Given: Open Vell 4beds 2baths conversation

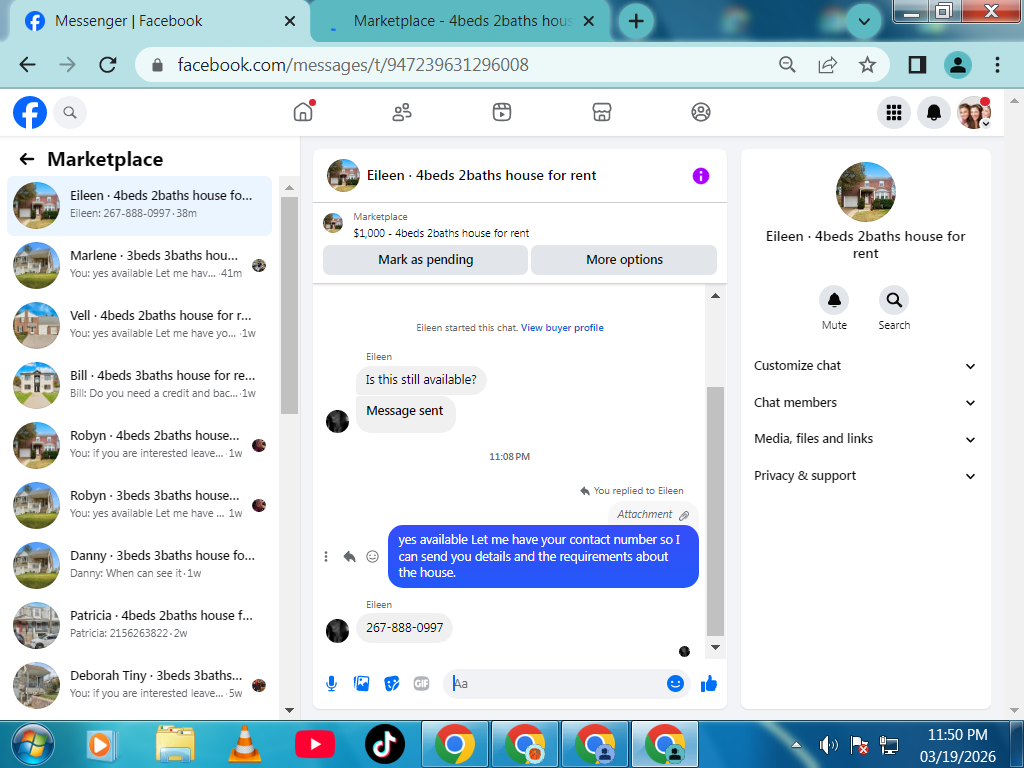Looking at the screenshot, I should point(140,325).
